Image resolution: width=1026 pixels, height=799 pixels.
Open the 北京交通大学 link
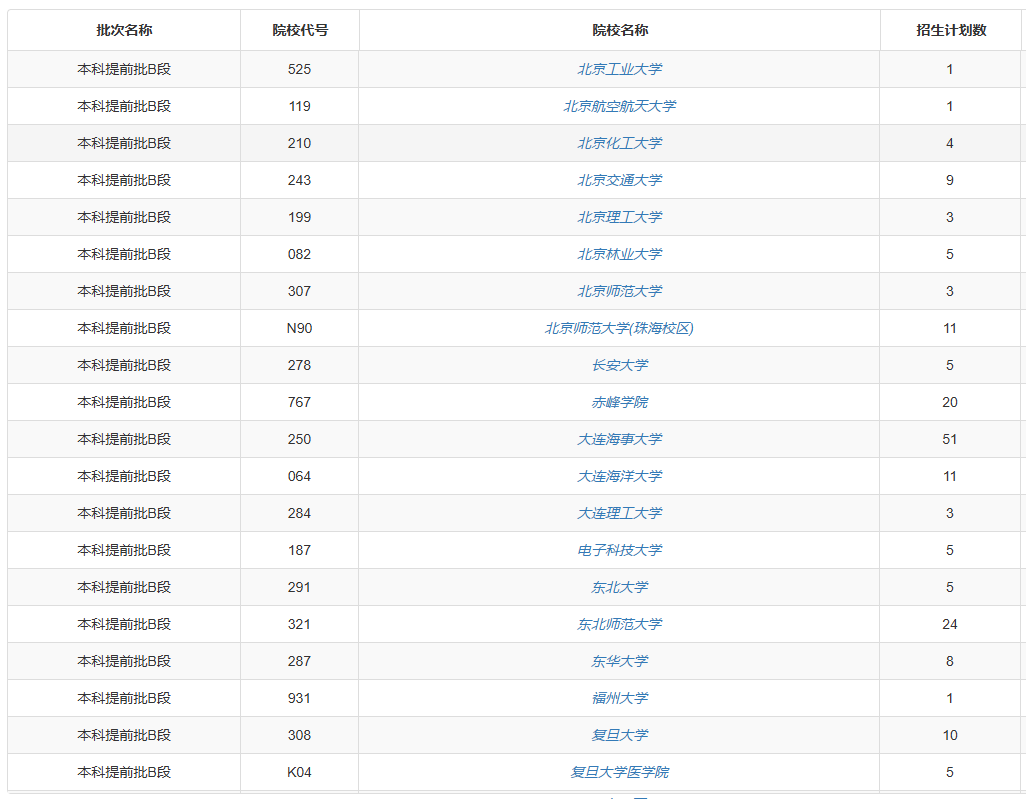pos(620,180)
